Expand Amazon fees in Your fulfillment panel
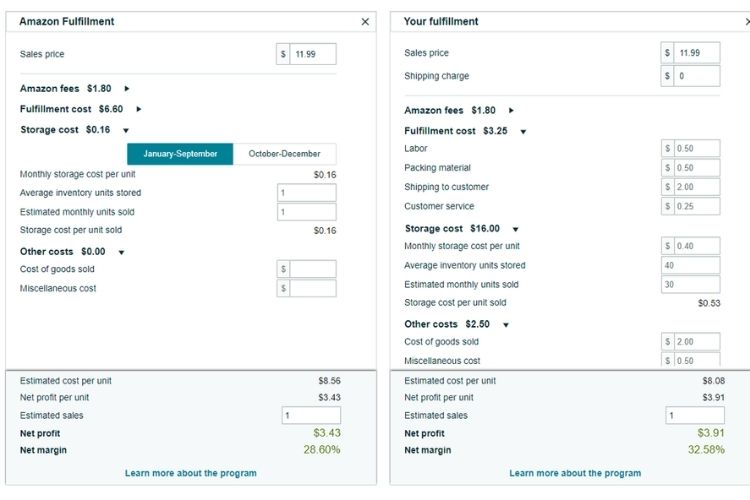This screenshot has width=750, height=500. click(x=511, y=110)
